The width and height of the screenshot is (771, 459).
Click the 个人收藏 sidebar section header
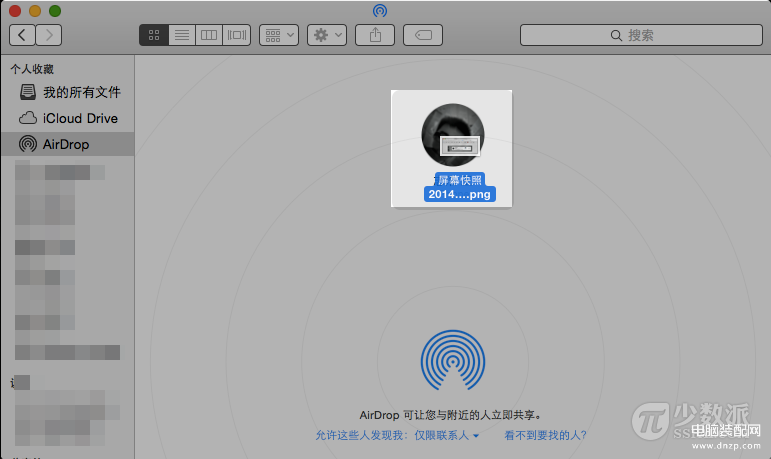pyautogui.click(x=32, y=69)
